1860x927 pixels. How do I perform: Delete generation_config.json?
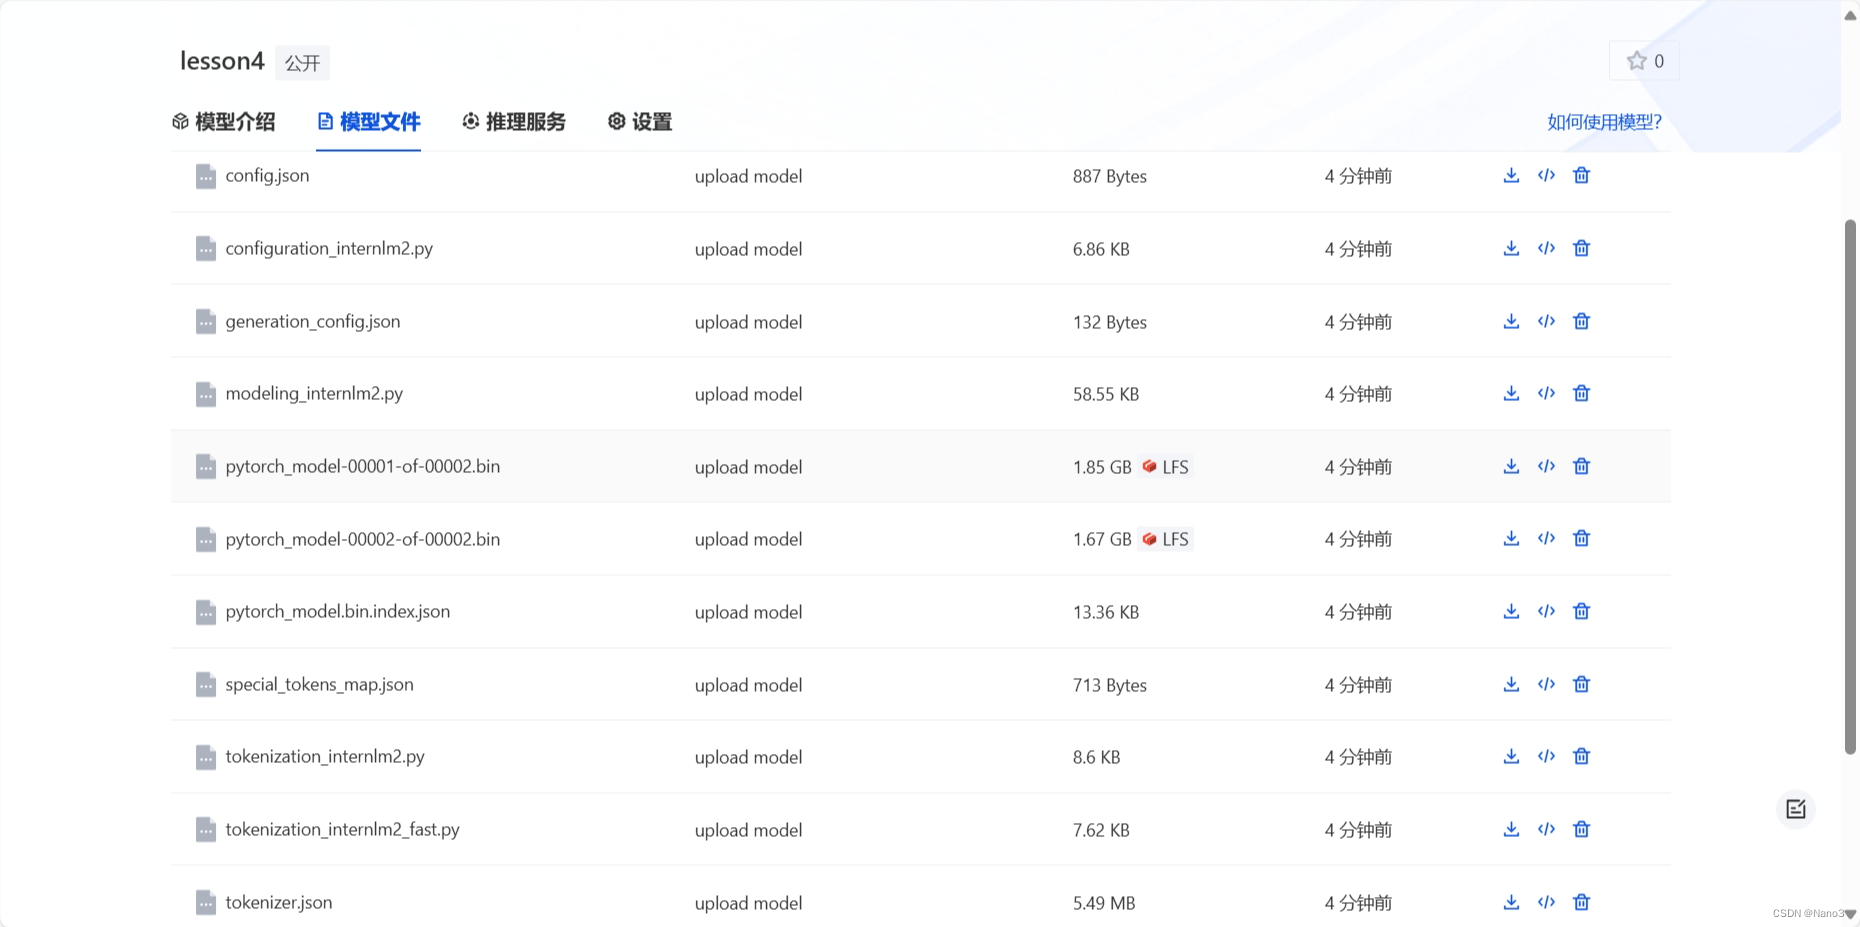coord(1581,321)
